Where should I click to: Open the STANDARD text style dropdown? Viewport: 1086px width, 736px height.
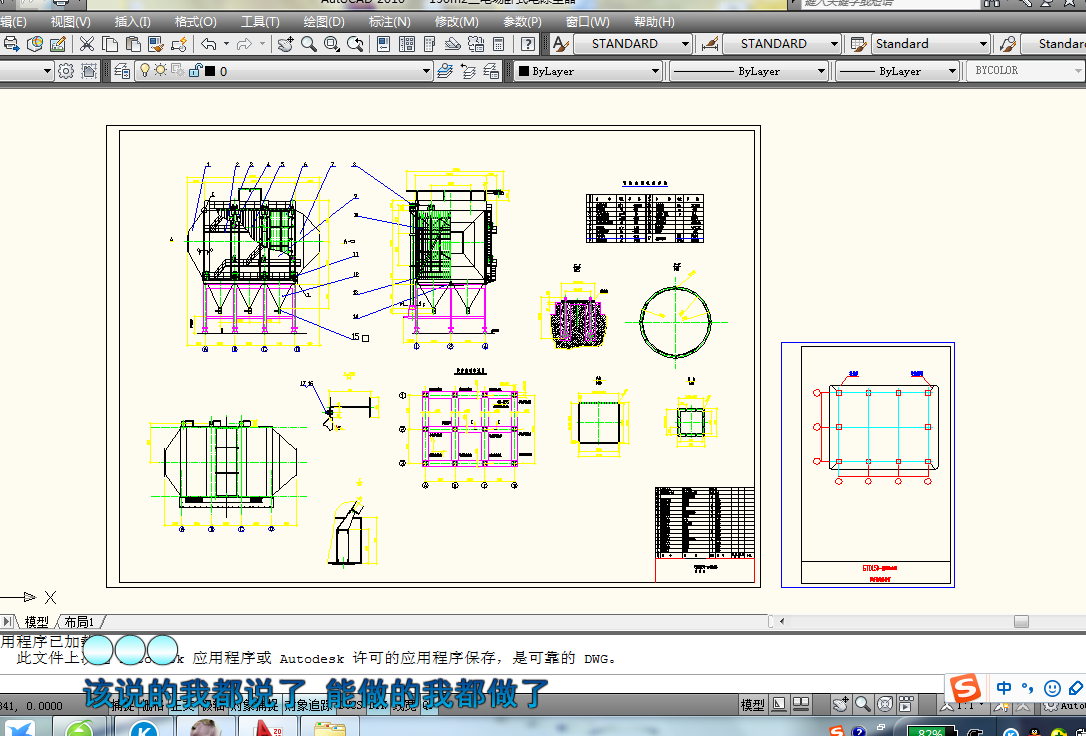(685, 44)
